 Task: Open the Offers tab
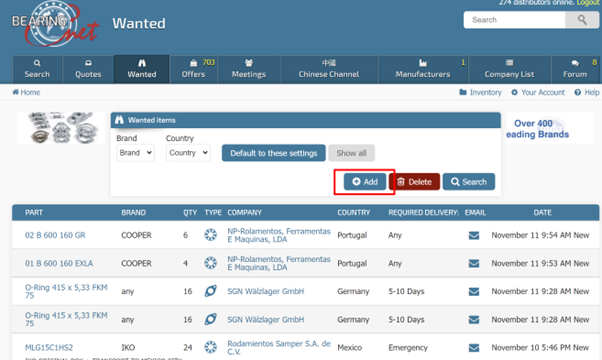pyautogui.click(x=194, y=69)
